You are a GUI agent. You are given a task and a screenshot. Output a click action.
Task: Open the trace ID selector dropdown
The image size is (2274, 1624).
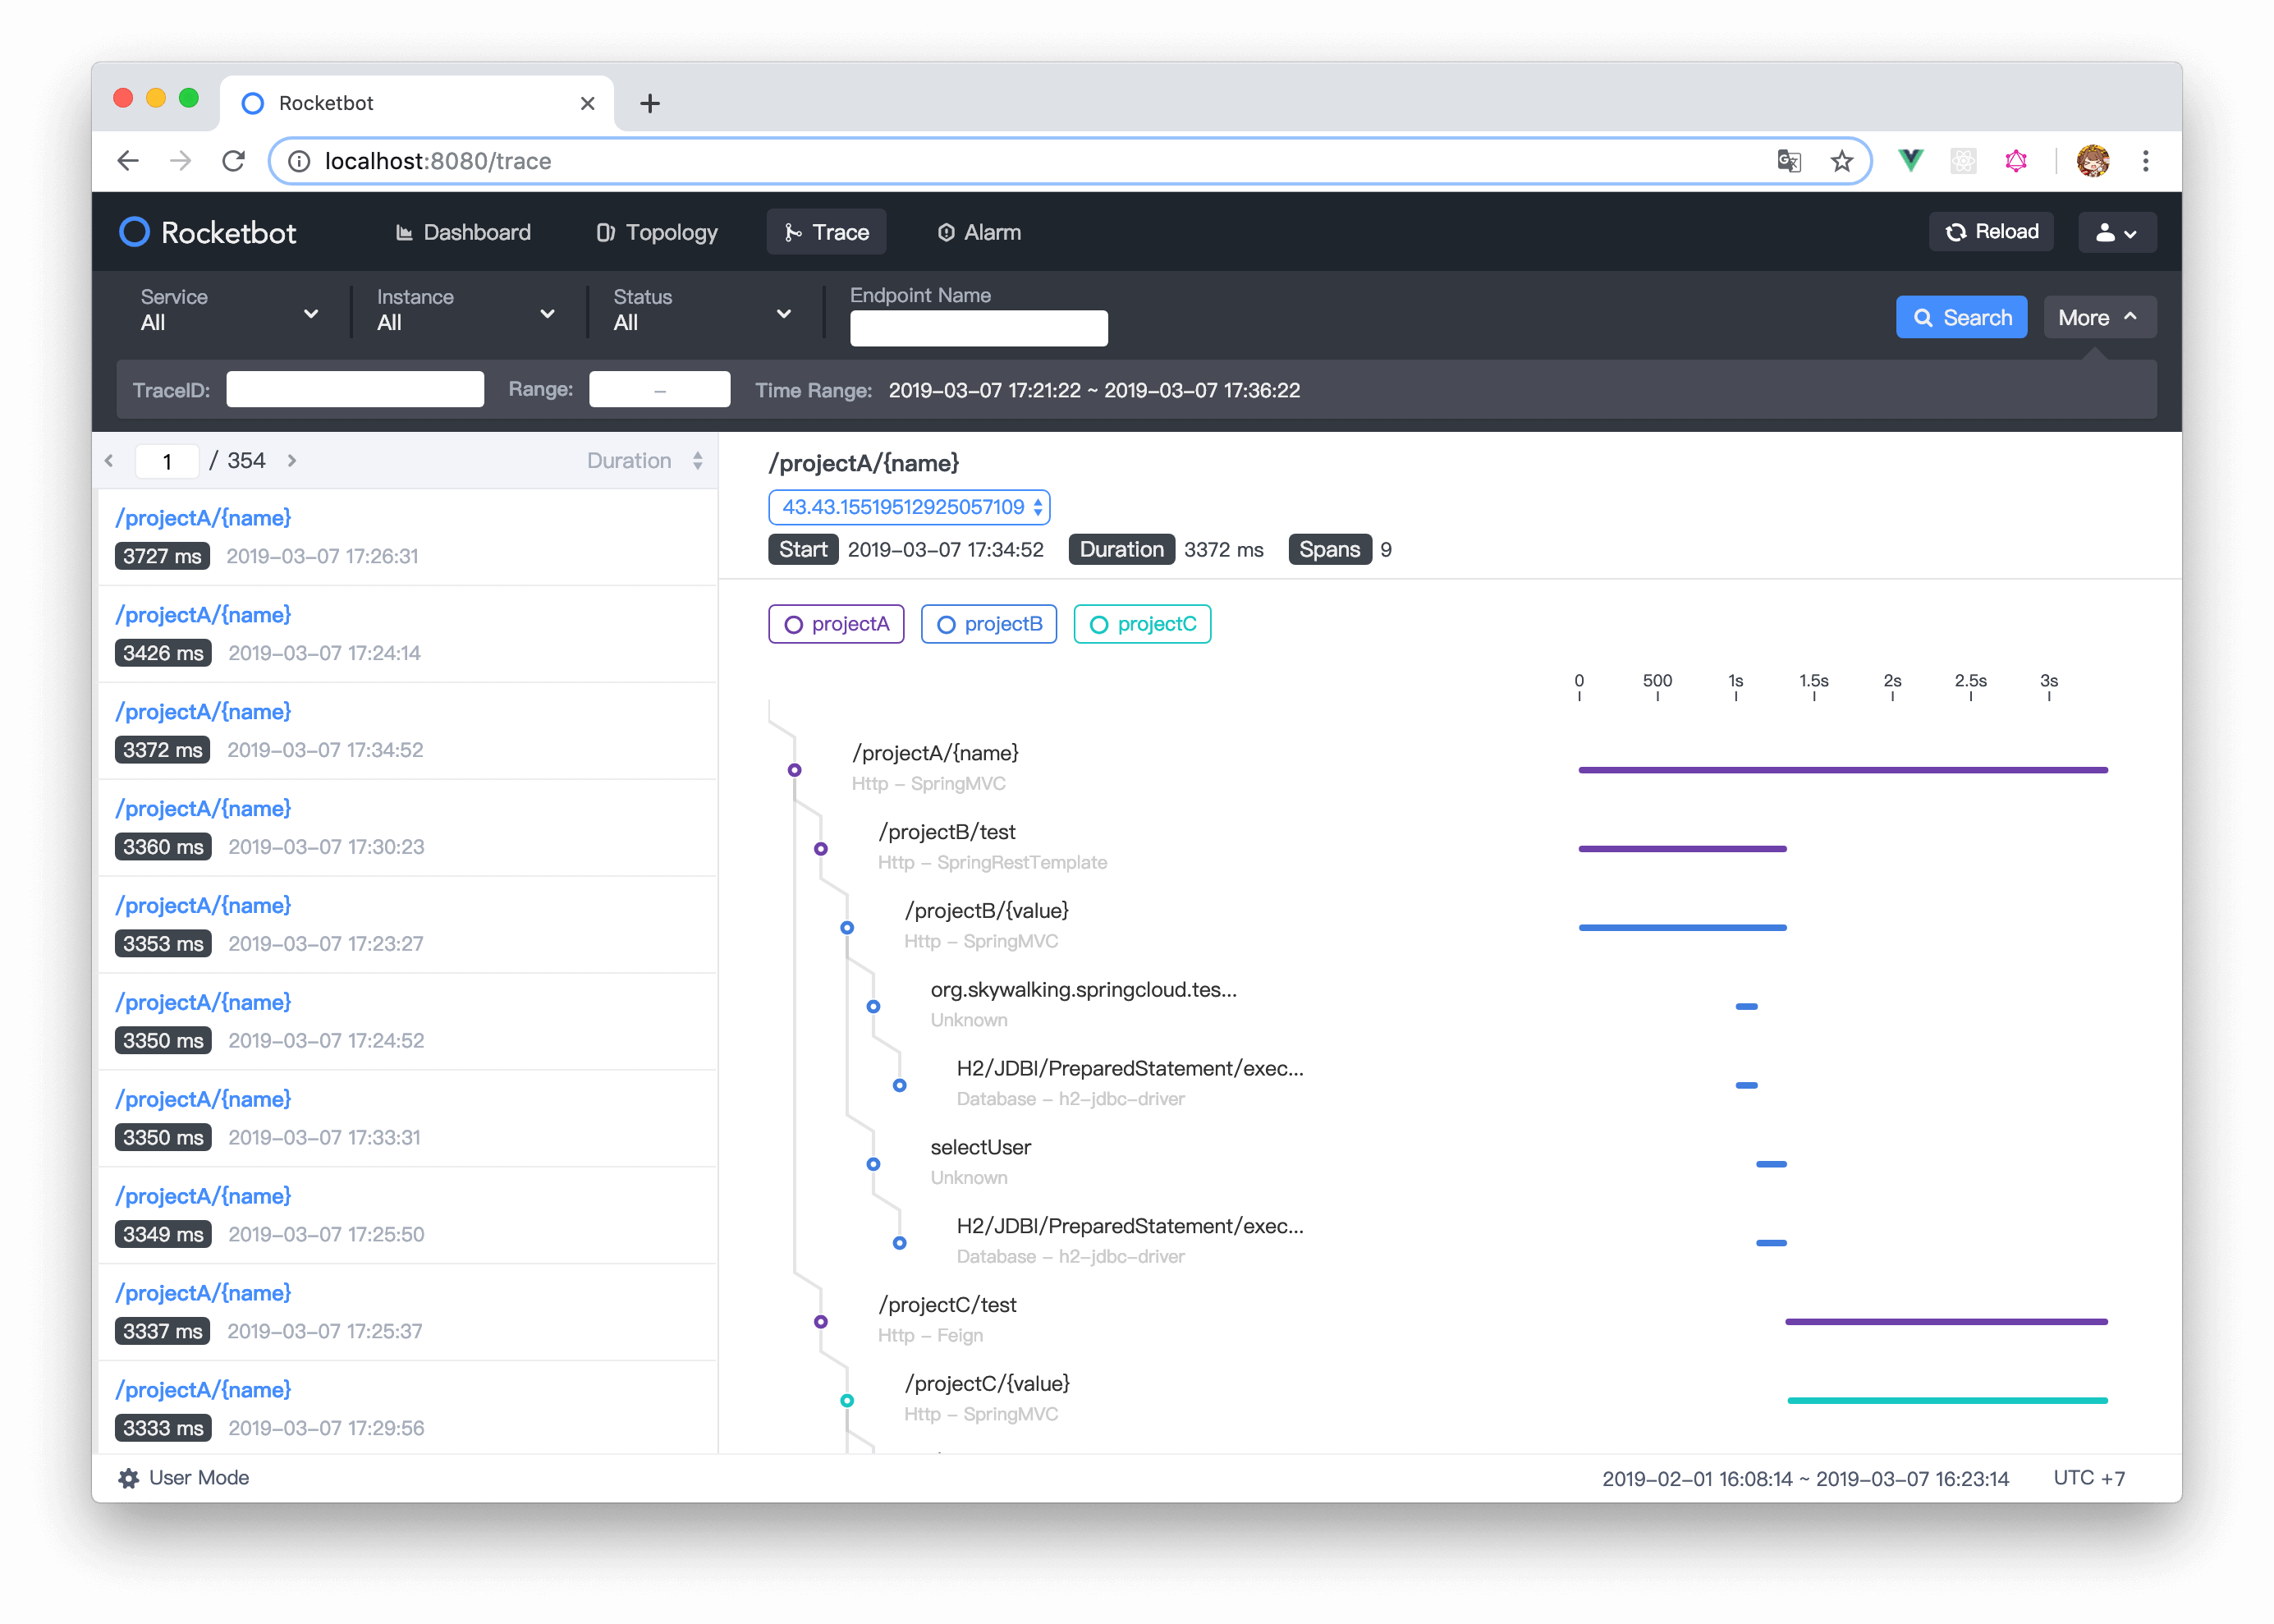pyautogui.click(x=909, y=507)
